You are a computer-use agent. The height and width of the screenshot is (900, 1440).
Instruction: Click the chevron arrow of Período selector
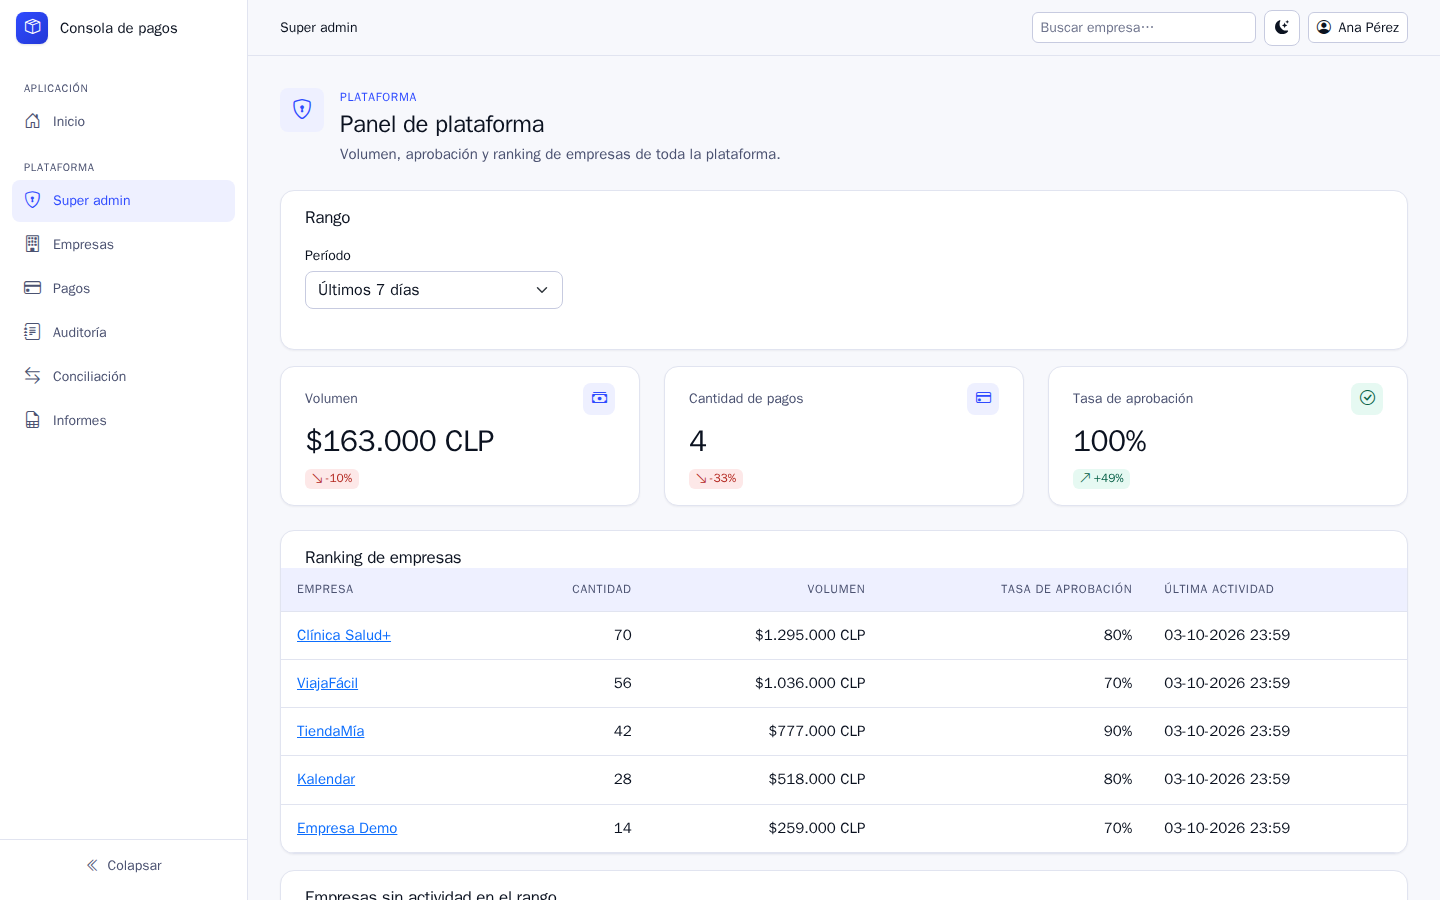(x=542, y=290)
